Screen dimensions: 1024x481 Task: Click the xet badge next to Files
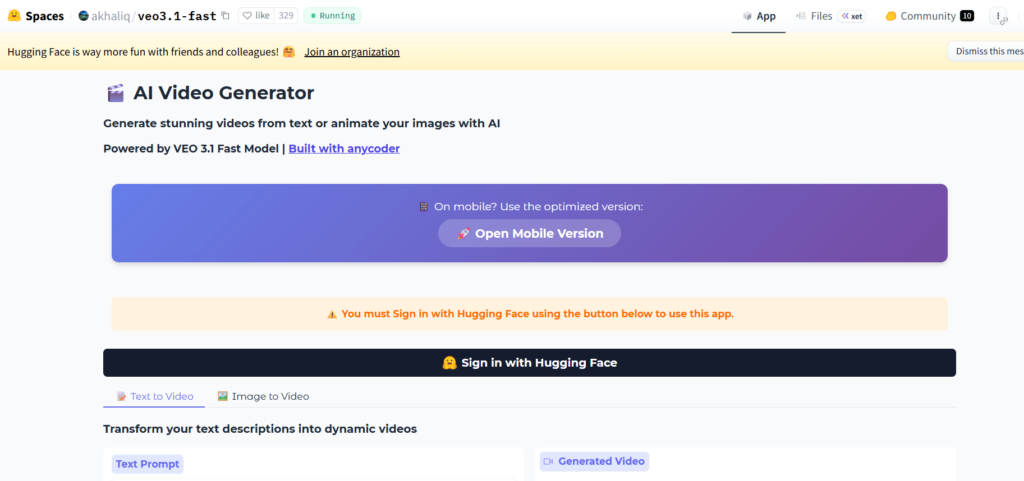coord(852,16)
